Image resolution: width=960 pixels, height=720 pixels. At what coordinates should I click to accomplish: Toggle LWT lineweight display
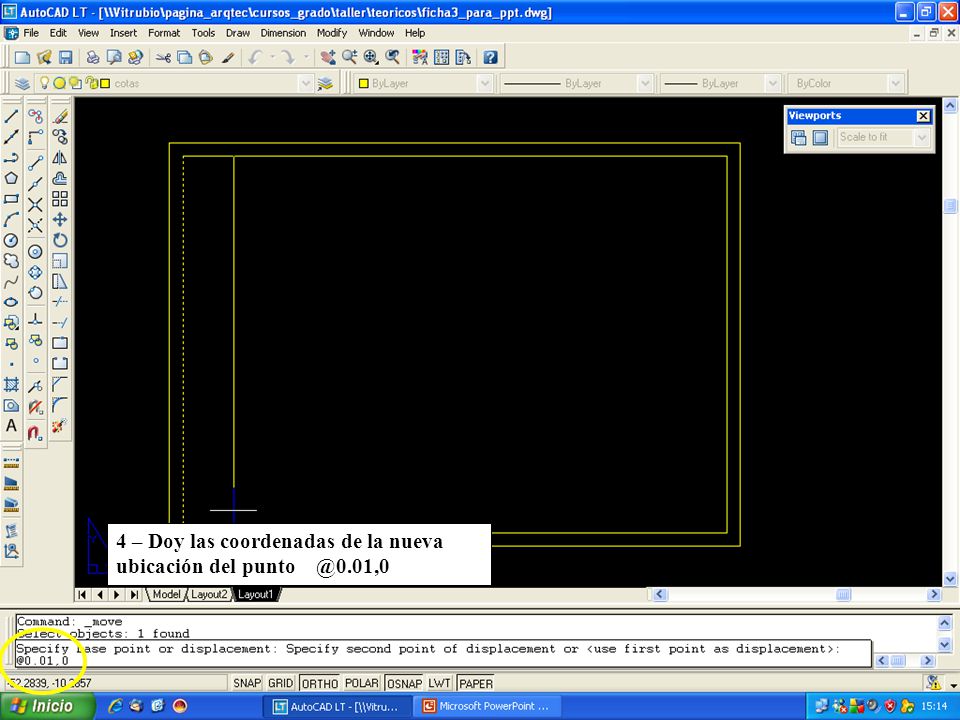[x=440, y=683]
